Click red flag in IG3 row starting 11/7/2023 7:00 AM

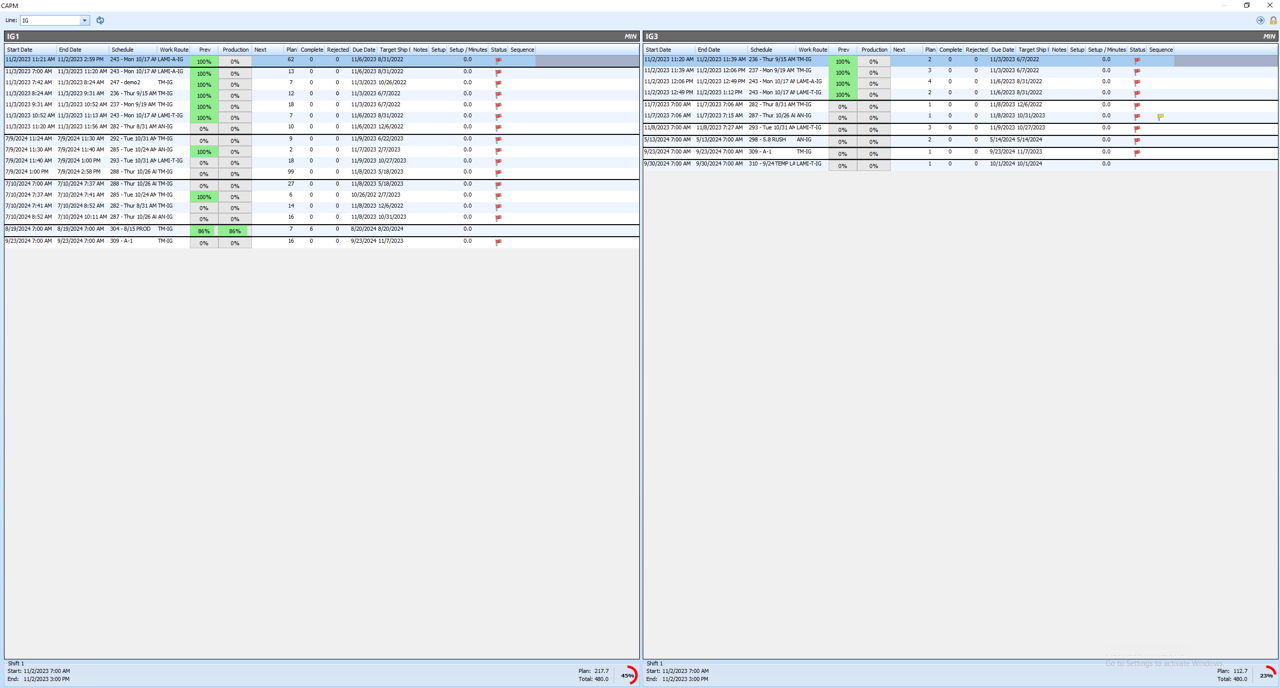coord(1137,105)
